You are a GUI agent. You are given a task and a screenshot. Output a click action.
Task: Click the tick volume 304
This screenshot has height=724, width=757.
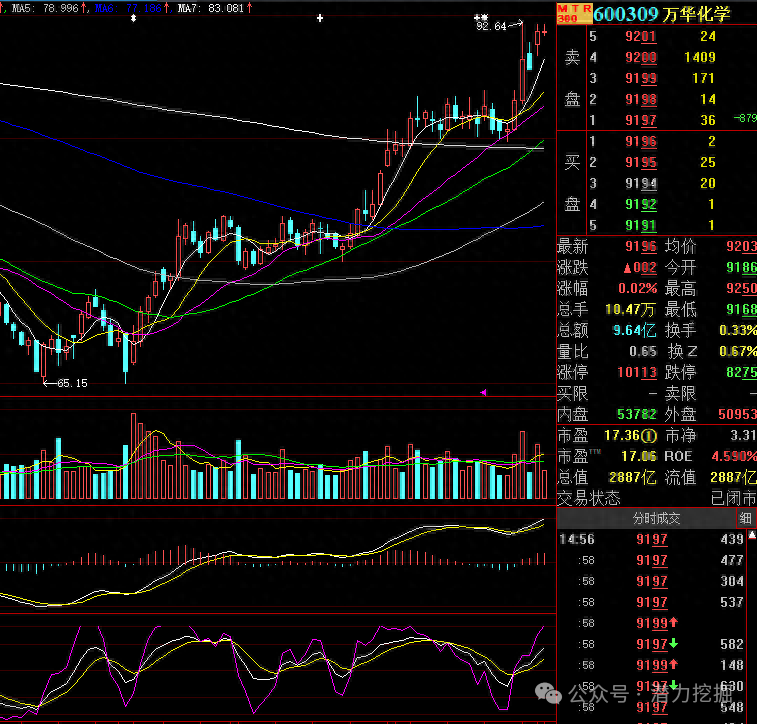pyautogui.click(x=732, y=581)
